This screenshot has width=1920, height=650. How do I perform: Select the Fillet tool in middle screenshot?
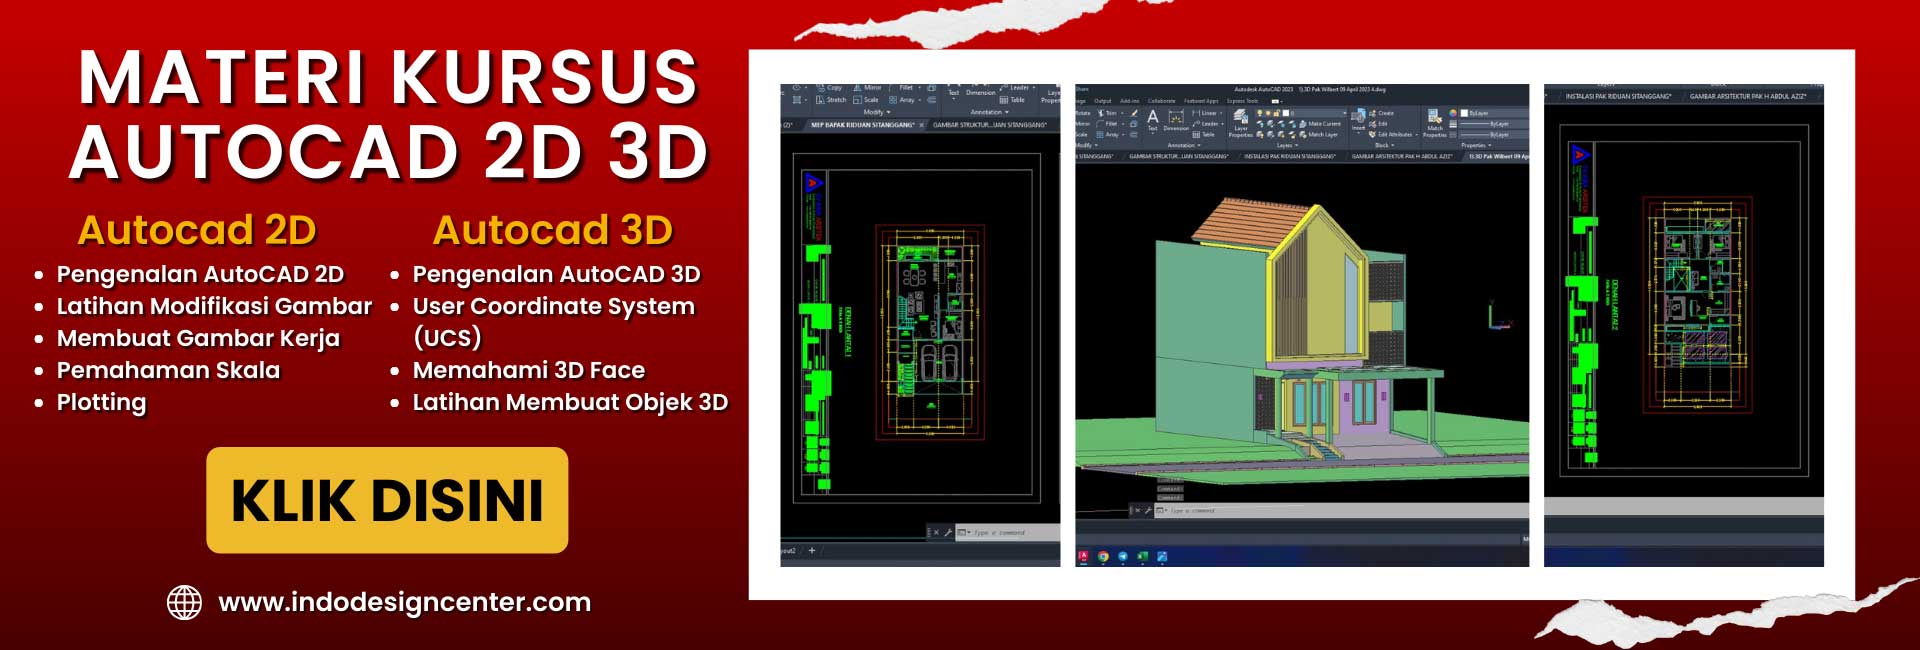coord(1108,124)
